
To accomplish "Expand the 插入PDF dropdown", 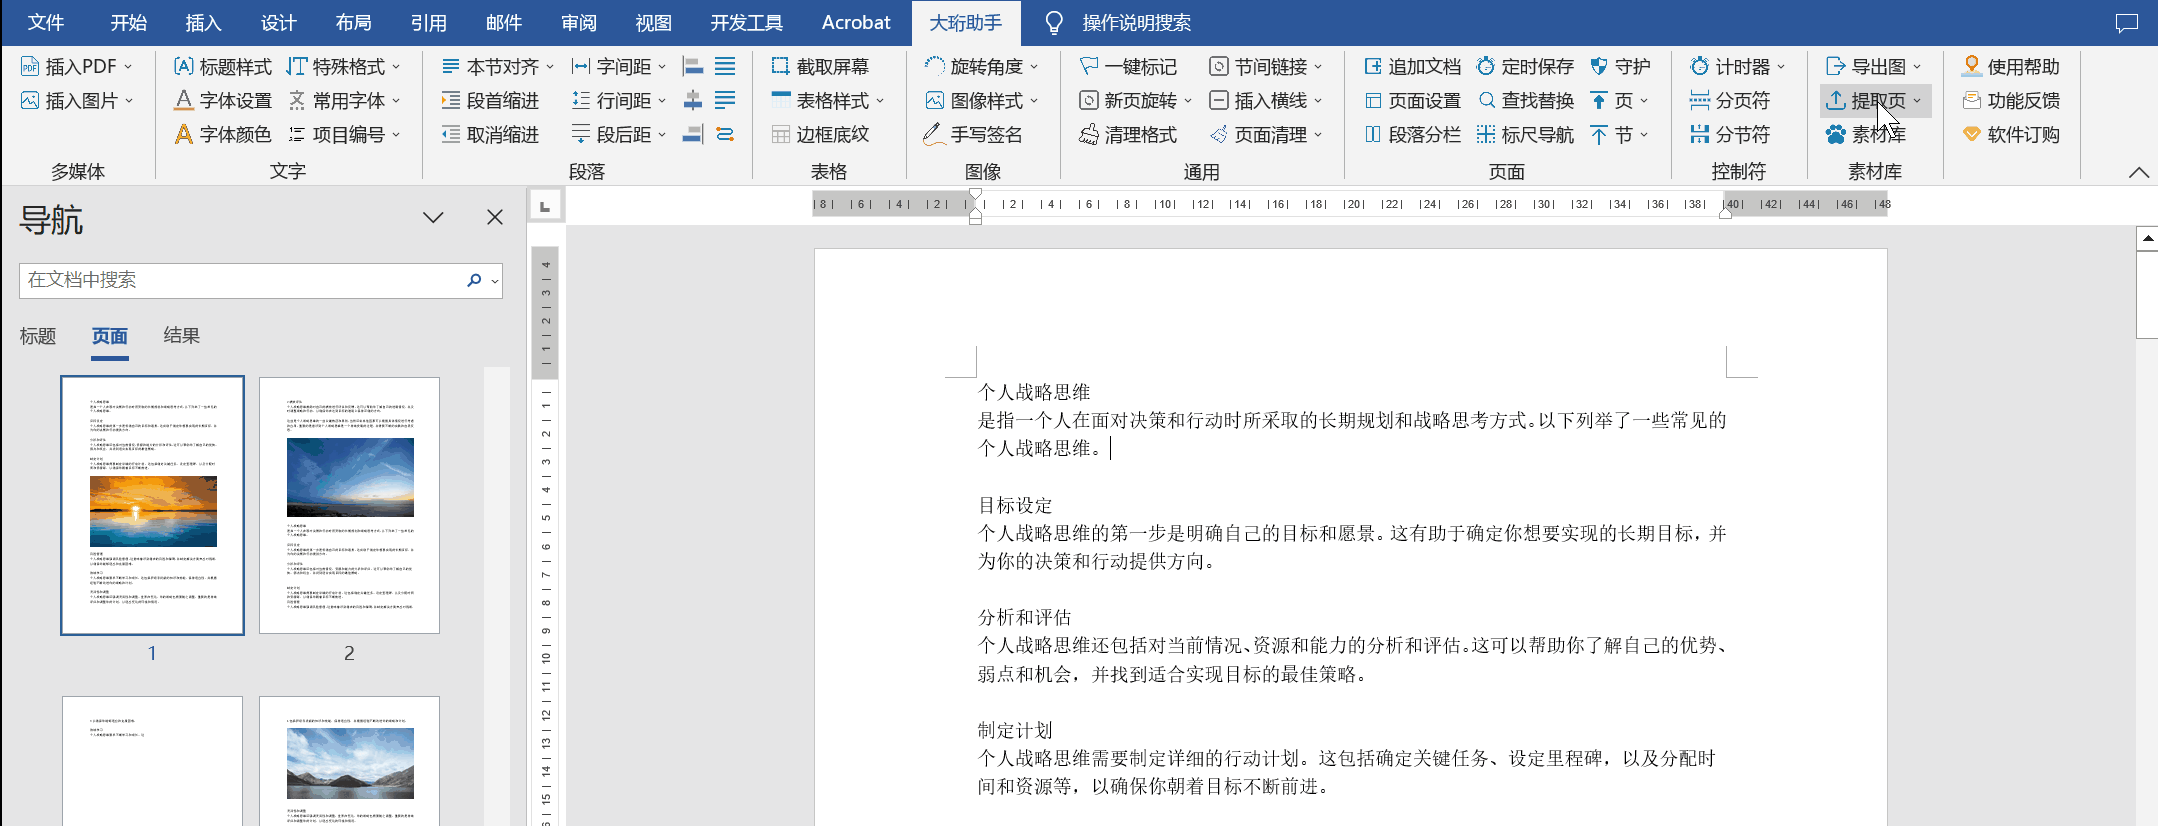I will click(128, 67).
